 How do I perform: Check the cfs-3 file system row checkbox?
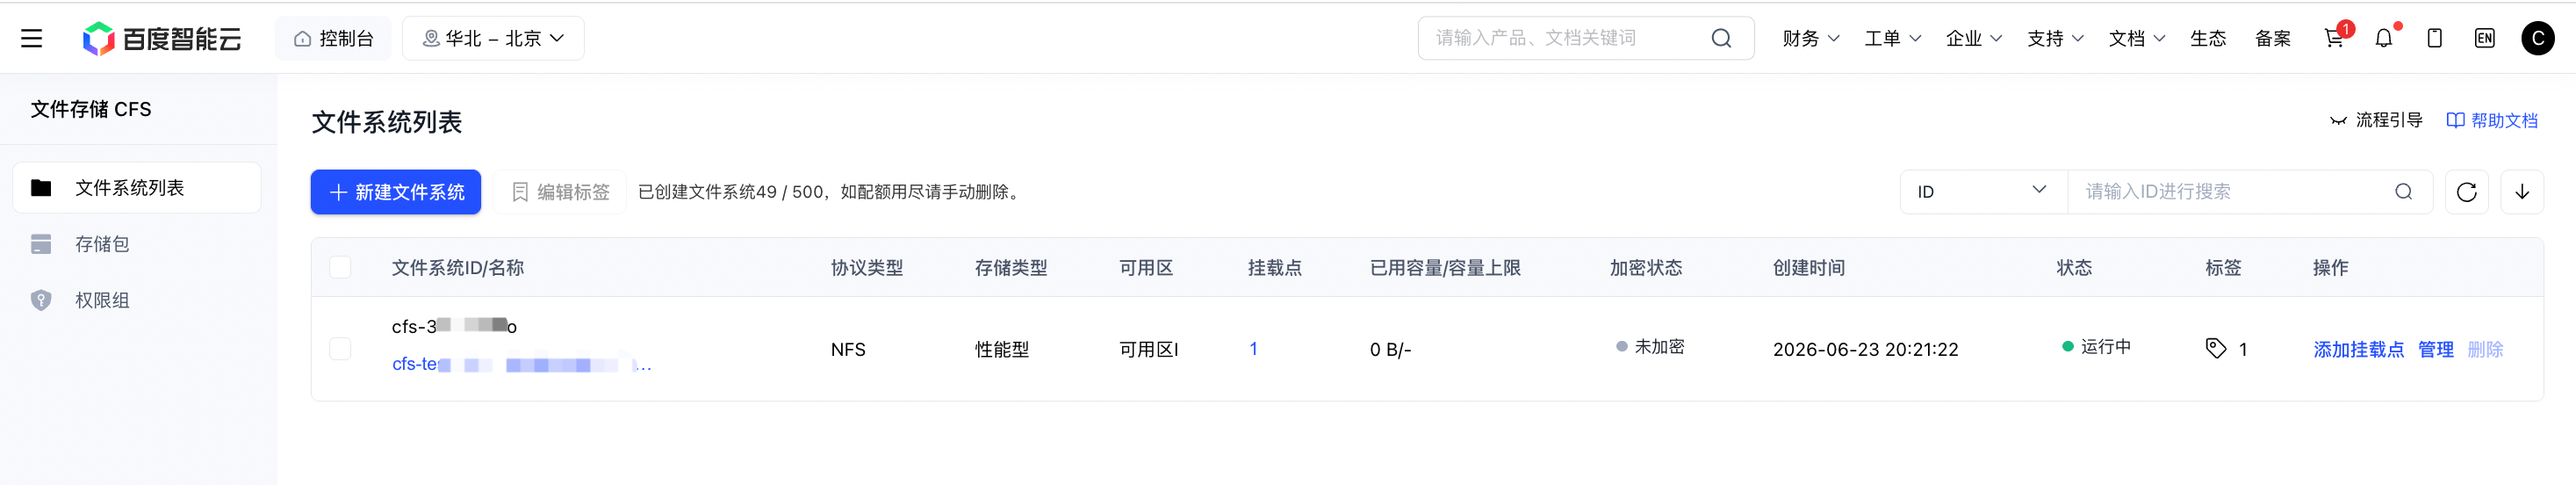[340, 348]
